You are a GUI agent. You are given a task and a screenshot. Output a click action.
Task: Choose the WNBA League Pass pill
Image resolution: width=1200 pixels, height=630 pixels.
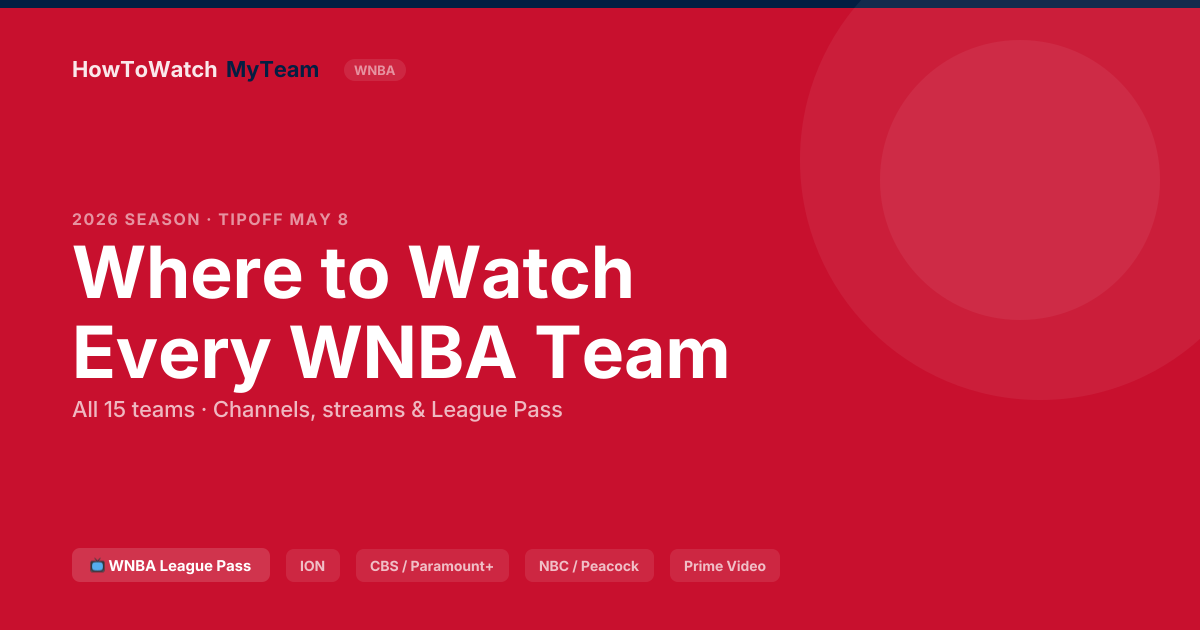(171, 565)
